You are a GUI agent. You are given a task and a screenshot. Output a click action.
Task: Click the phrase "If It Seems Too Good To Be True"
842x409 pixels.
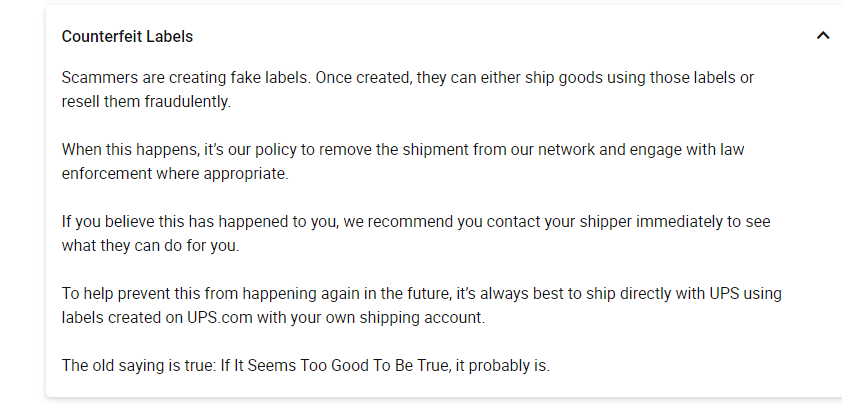(334, 366)
